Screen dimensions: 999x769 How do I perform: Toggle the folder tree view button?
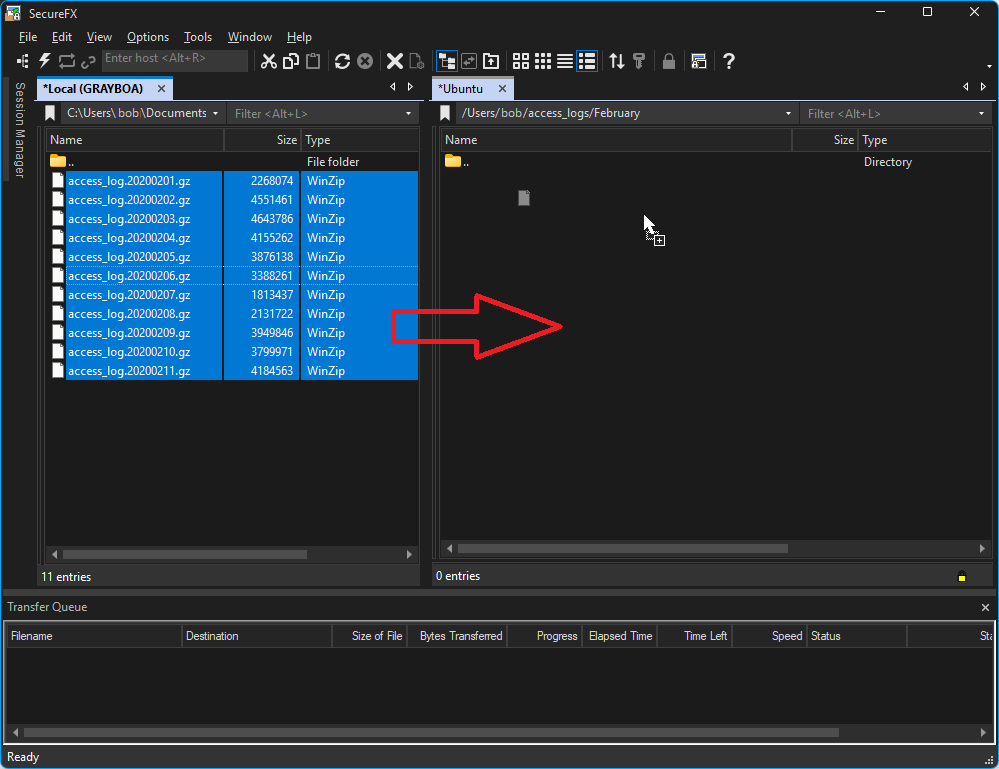tap(446, 61)
